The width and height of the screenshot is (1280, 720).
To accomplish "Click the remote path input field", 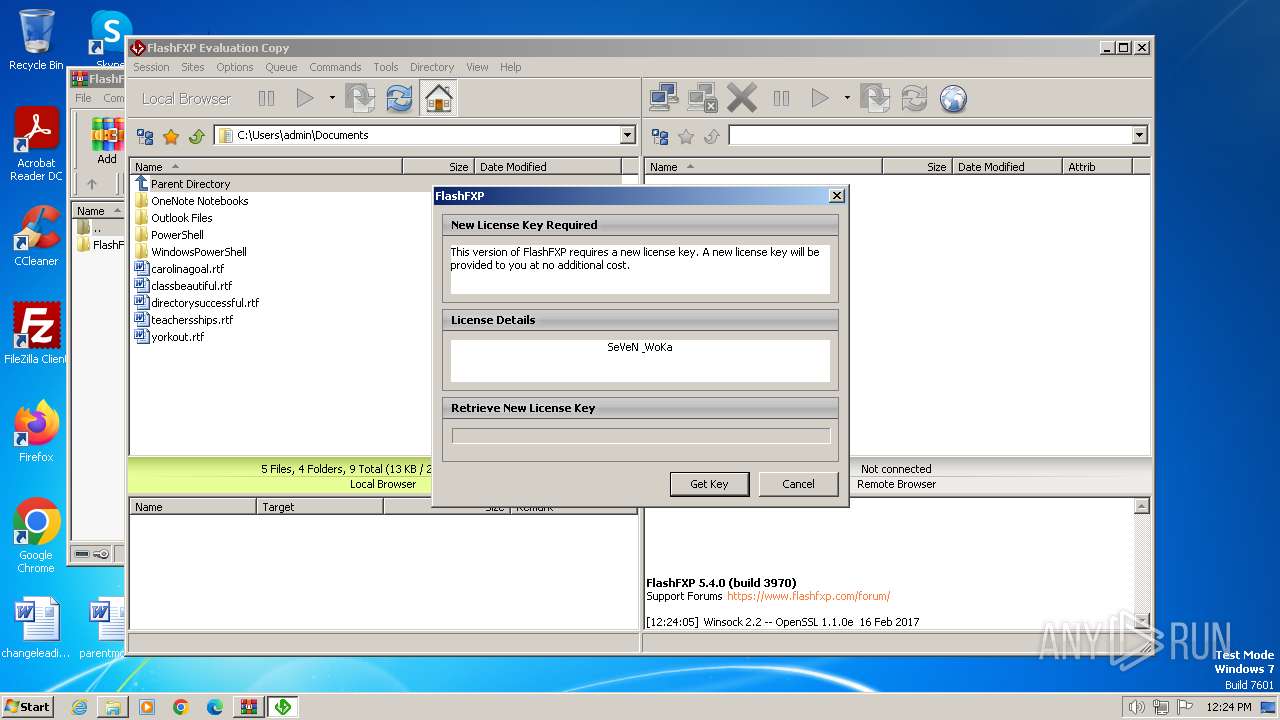I will tap(930, 135).
